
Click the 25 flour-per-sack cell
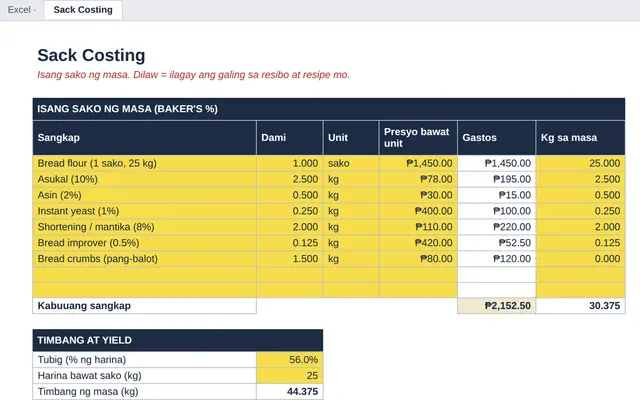[x=289, y=376]
